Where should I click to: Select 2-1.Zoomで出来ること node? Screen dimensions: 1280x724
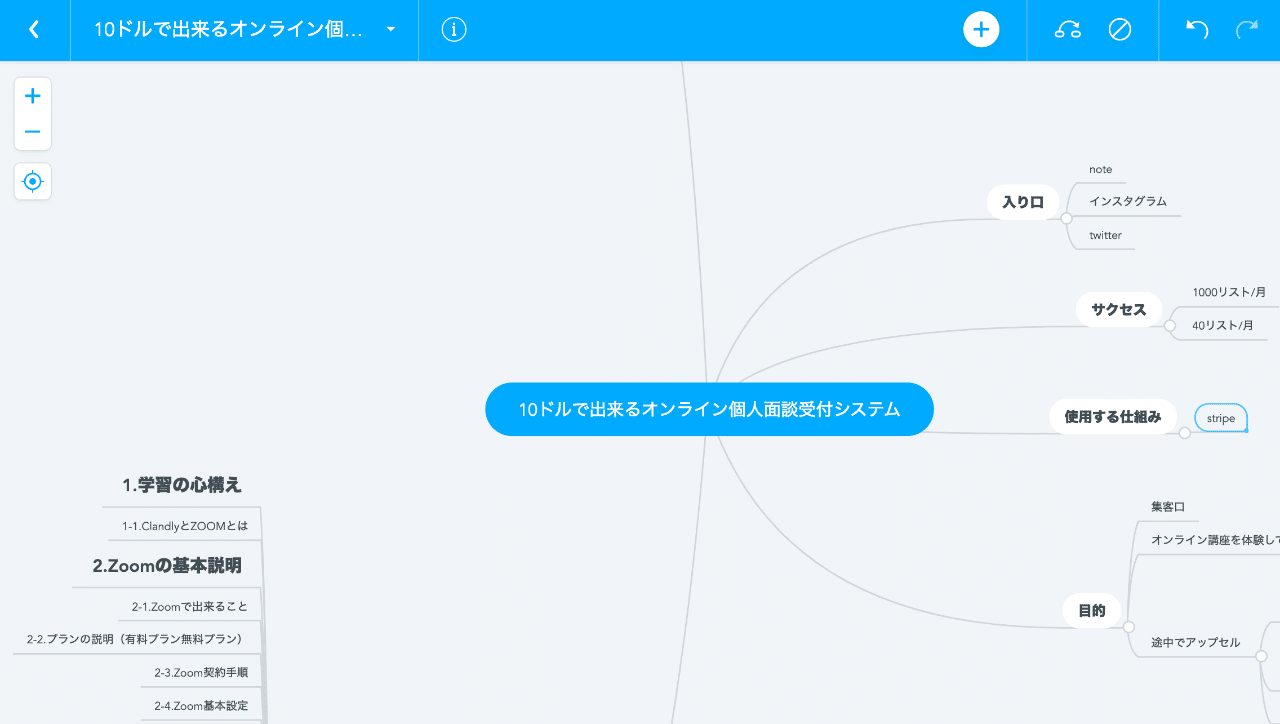(x=189, y=606)
